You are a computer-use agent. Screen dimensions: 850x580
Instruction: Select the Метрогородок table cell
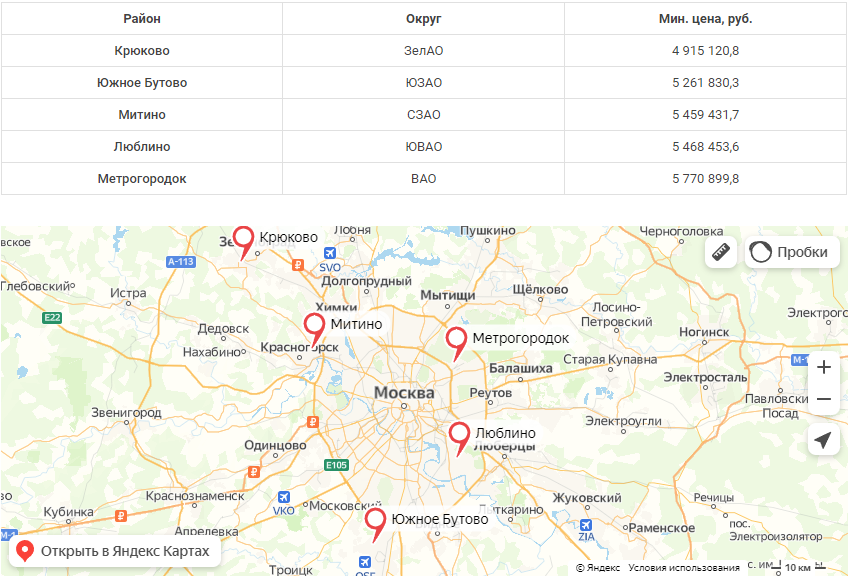point(142,179)
